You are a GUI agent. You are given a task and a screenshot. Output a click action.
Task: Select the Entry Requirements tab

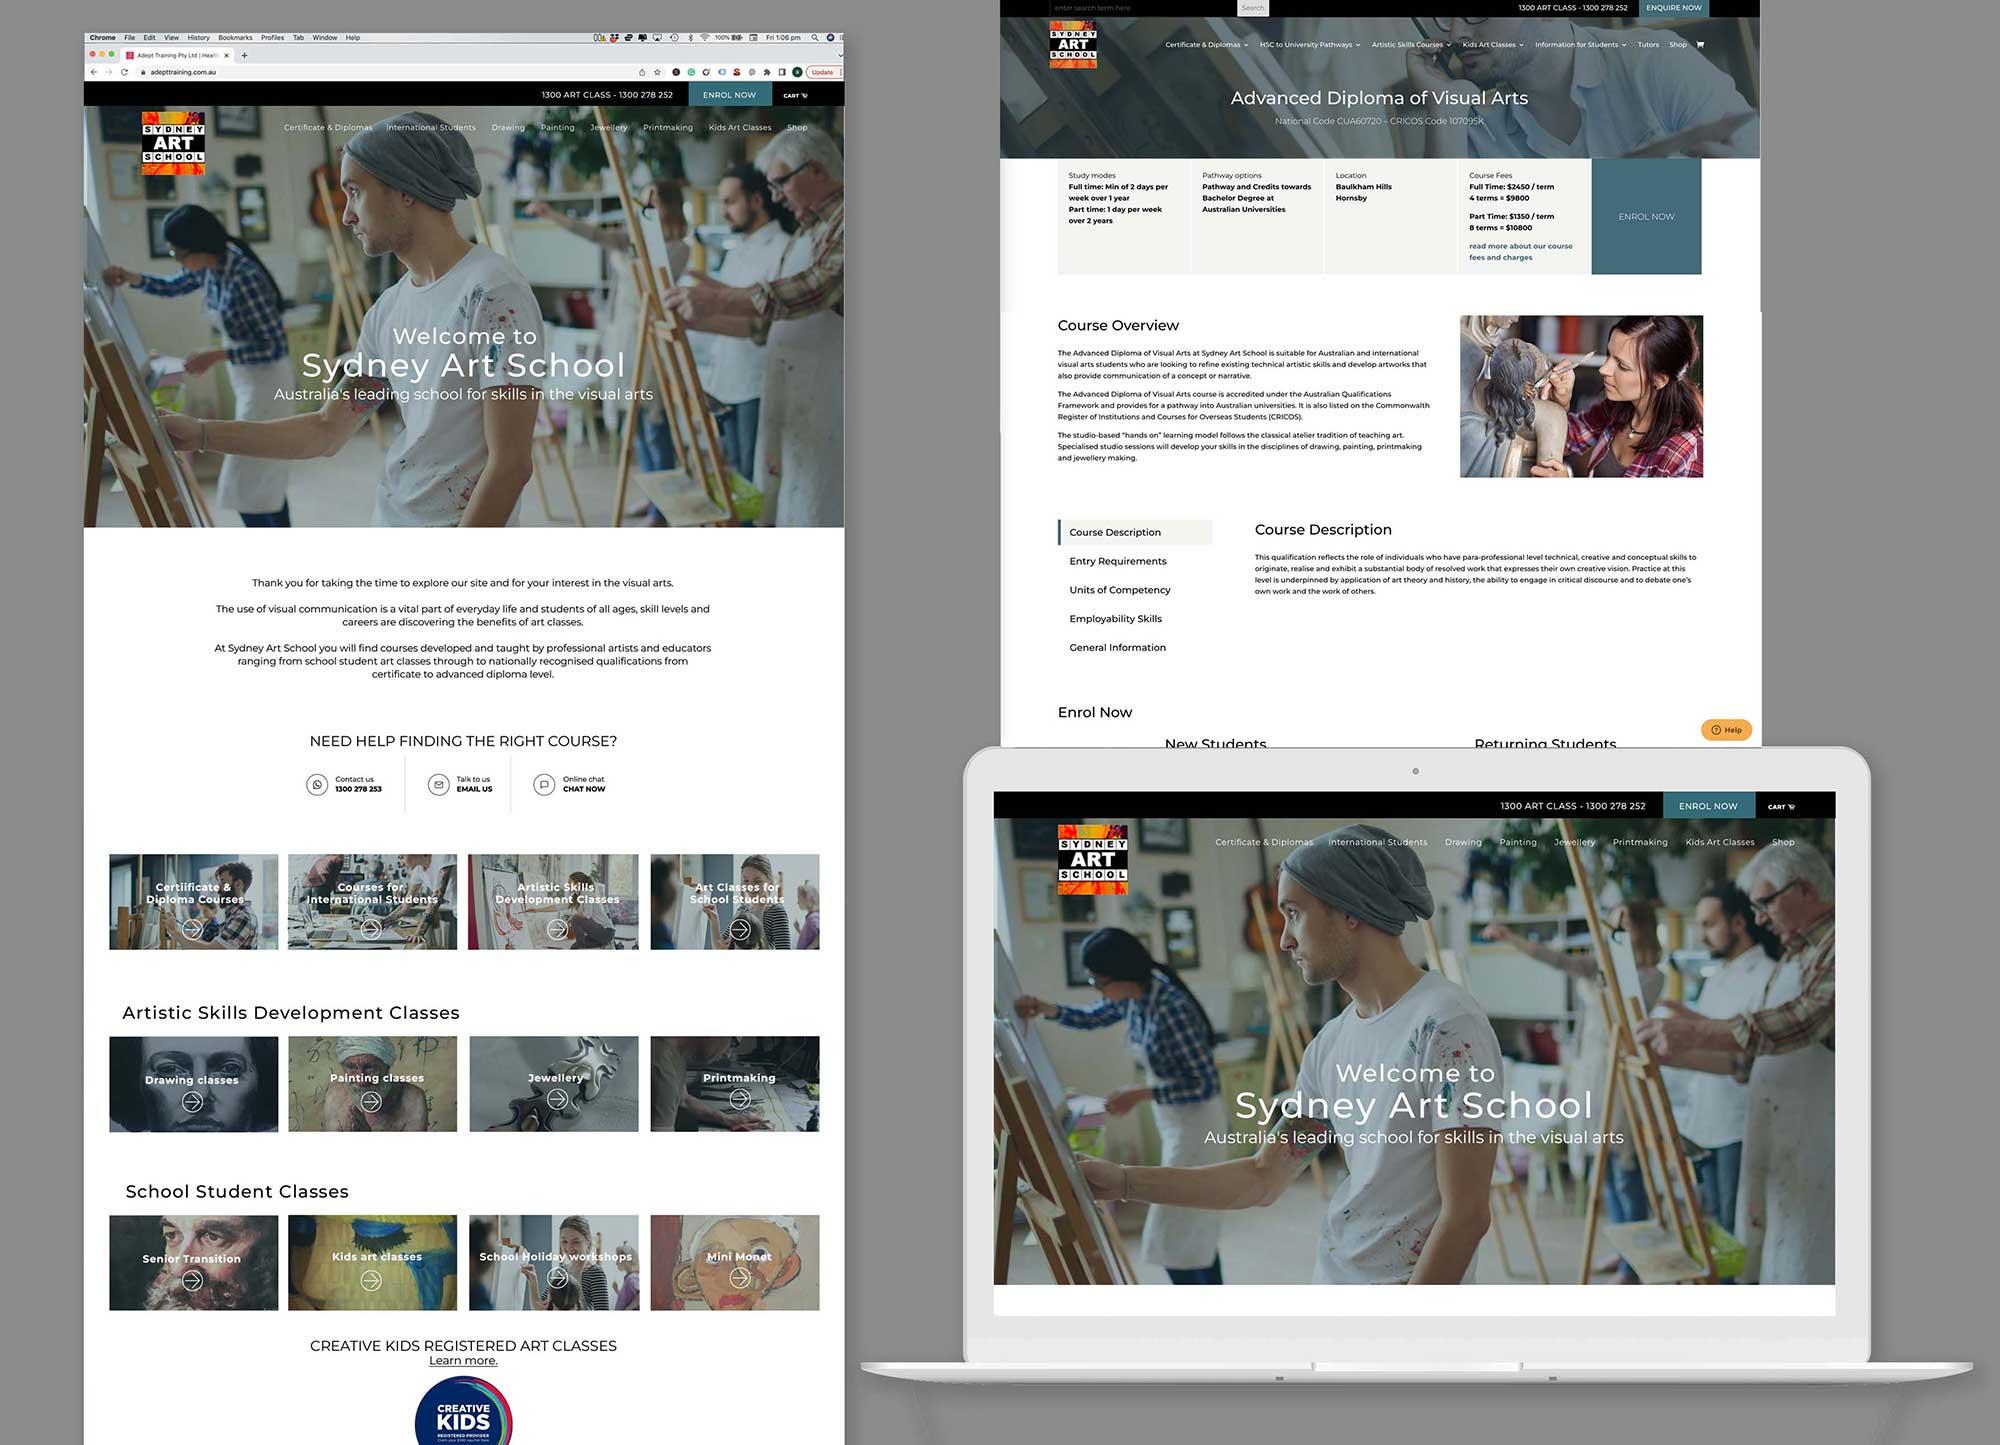(x=1118, y=561)
